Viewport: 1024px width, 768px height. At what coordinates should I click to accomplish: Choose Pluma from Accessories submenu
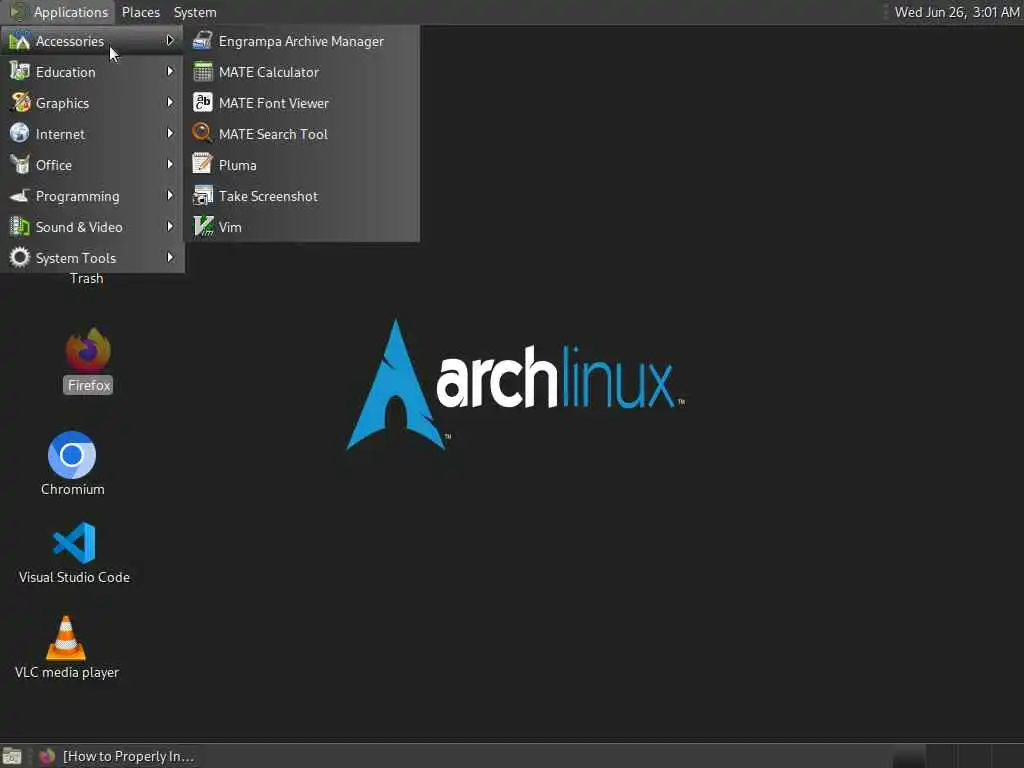[x=302, y=165]
